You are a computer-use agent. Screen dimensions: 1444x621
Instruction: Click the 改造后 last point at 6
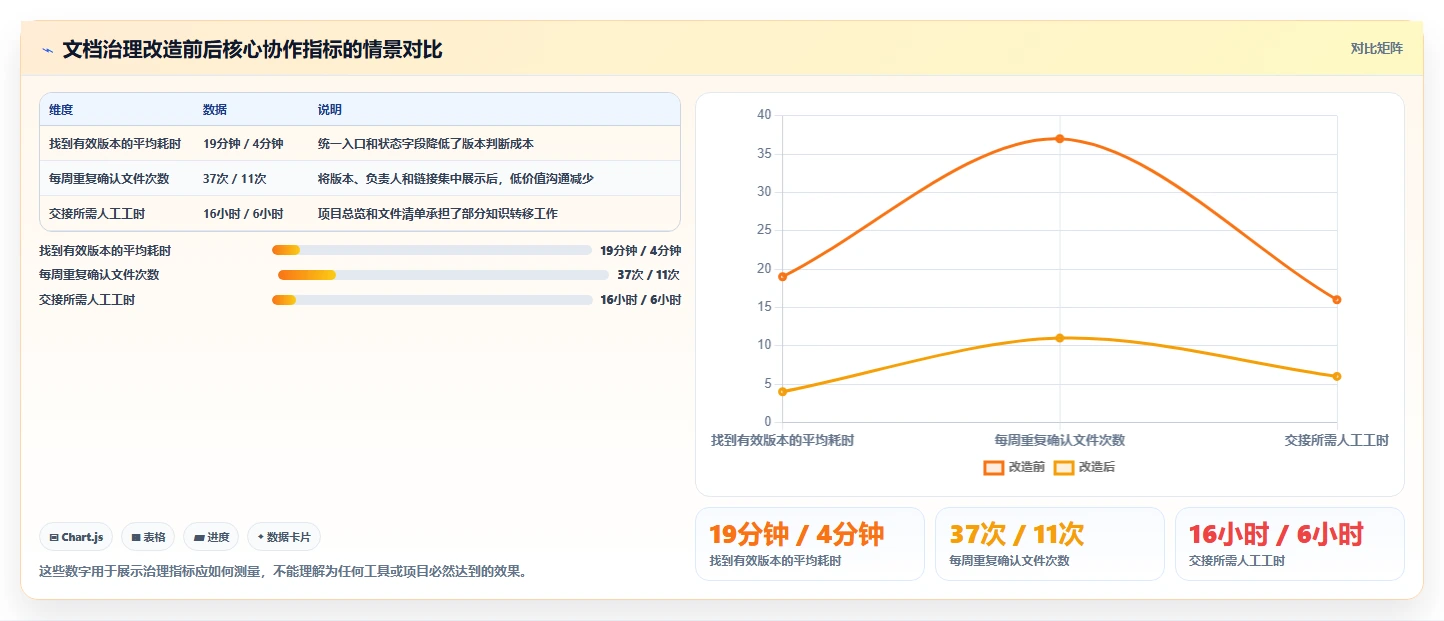(1337, 376)
